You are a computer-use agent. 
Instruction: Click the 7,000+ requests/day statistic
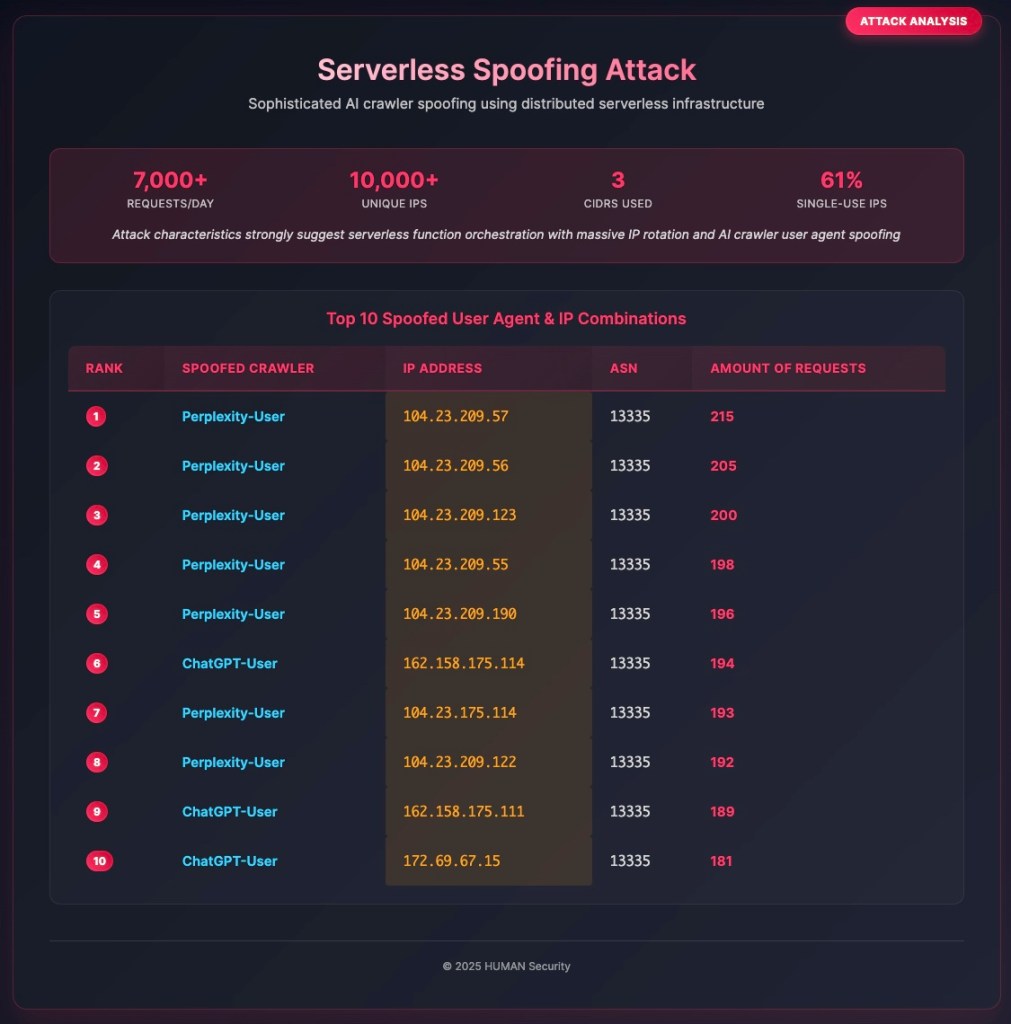[x=170, y=189]
